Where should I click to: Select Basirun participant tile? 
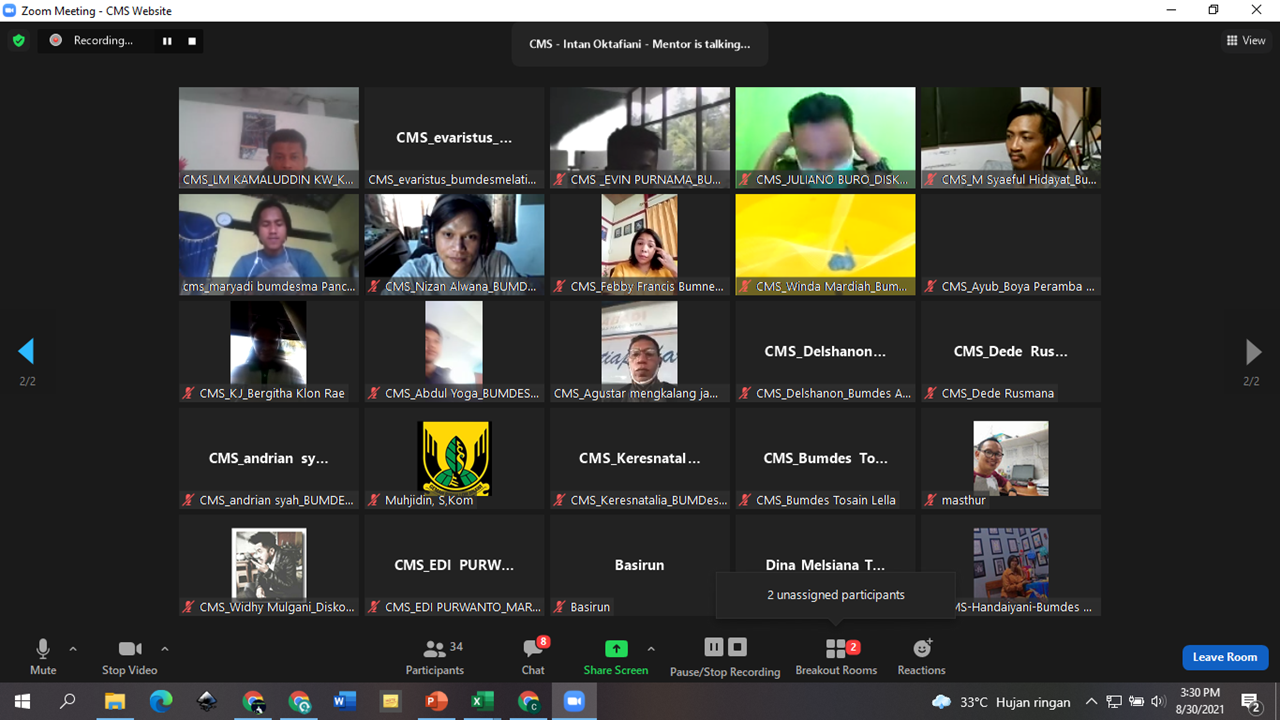pyautogui.click(x=640, y=565)
